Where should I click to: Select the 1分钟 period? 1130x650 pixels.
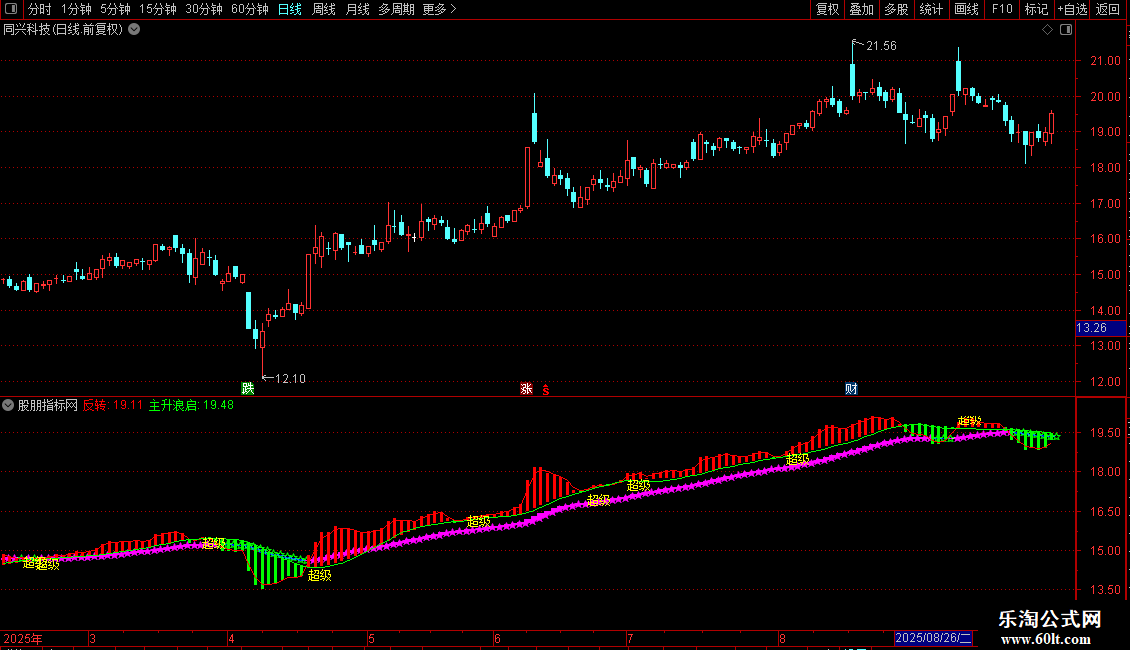click(76, 9)
